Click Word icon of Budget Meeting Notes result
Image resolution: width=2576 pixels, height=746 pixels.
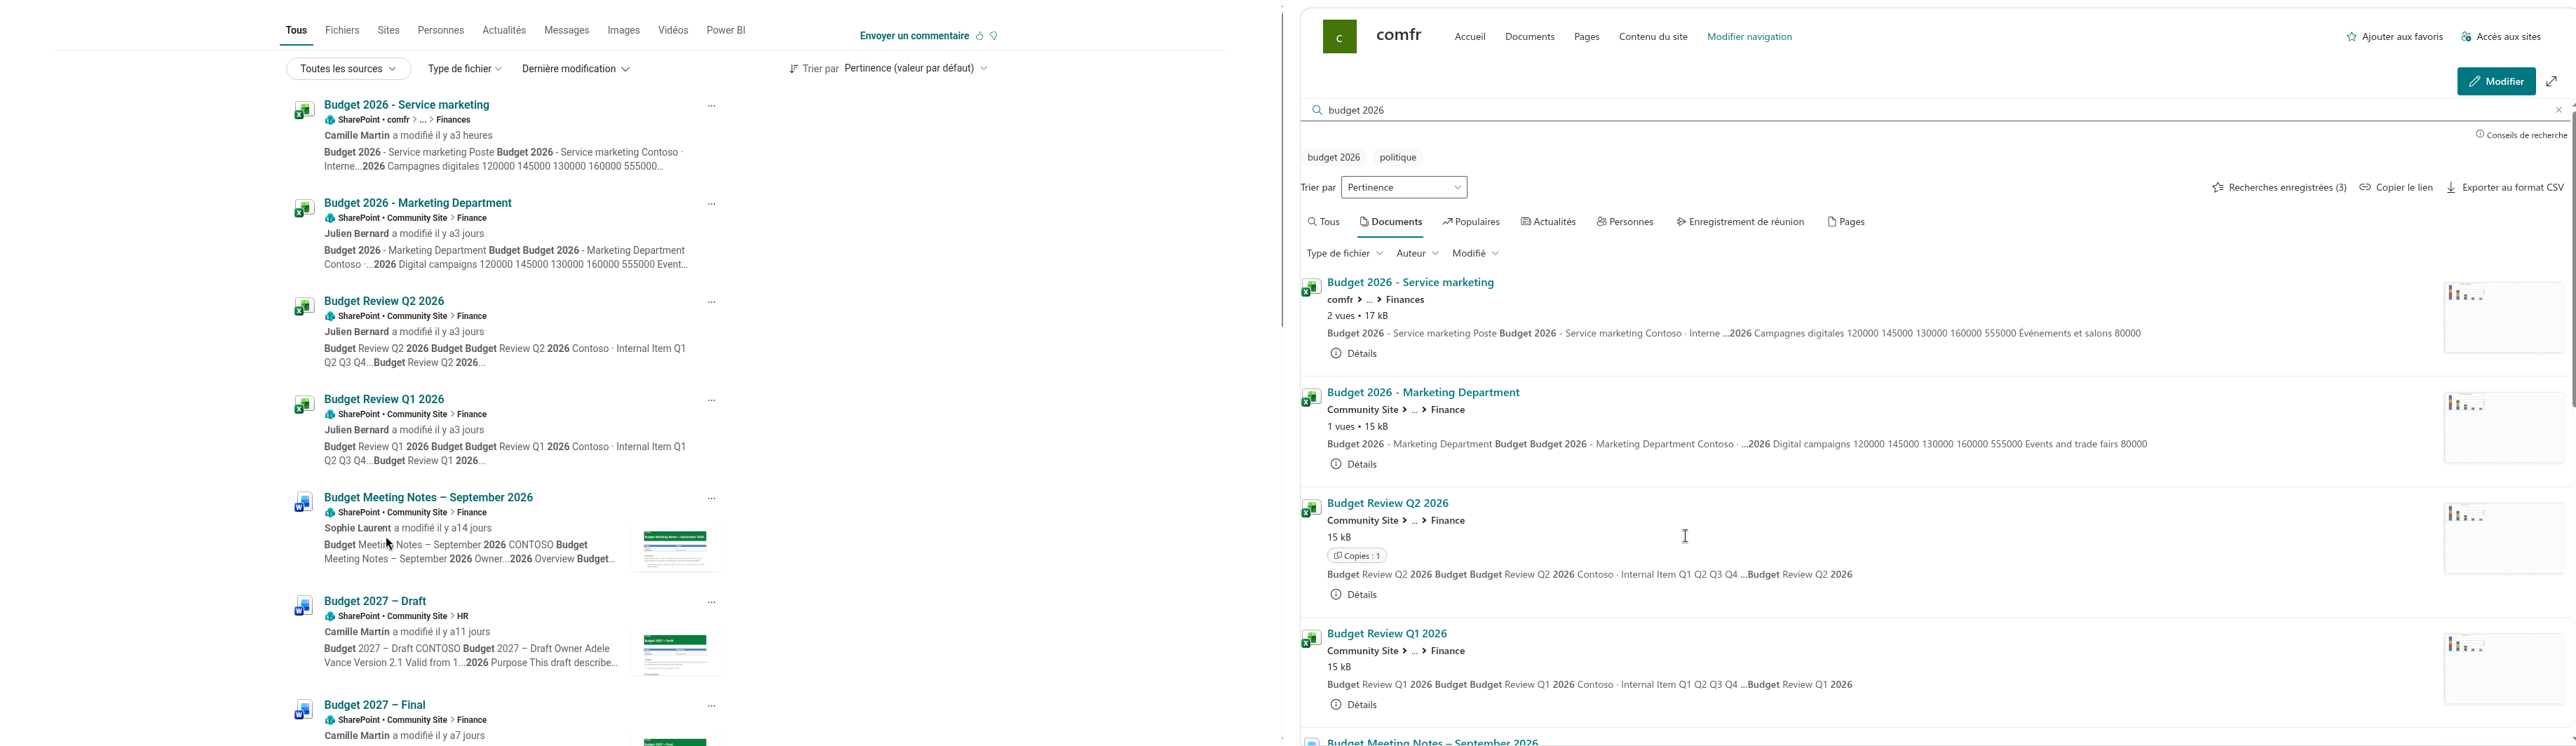(303, 503)
